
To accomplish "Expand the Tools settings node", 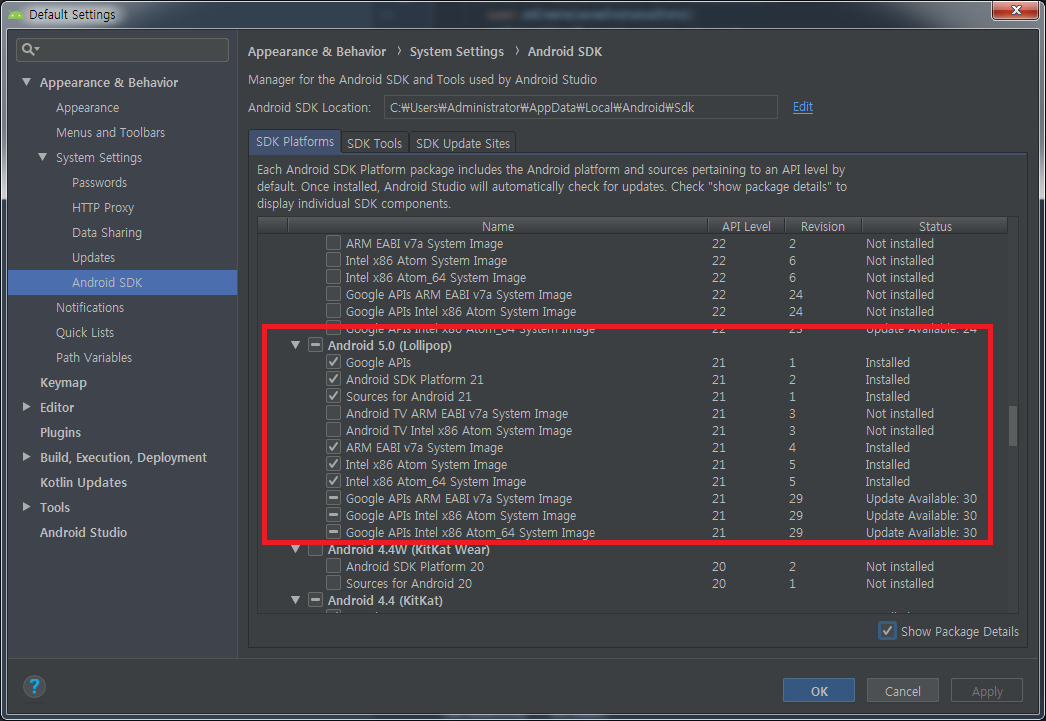I will (x=27, y=507).
